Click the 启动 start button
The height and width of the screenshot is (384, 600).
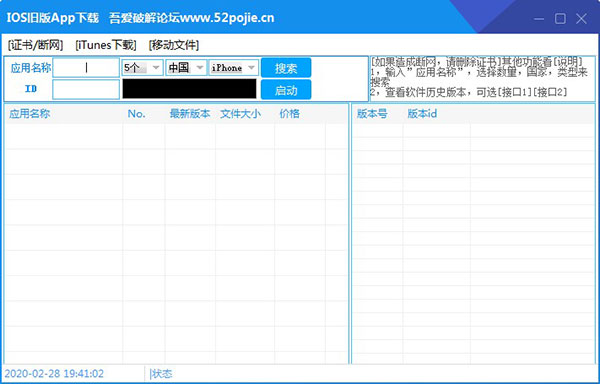point(286,90)
